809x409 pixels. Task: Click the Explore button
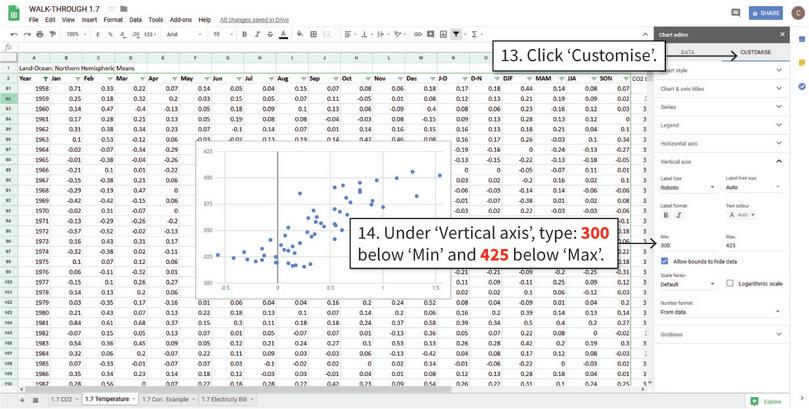coord(767,401)
